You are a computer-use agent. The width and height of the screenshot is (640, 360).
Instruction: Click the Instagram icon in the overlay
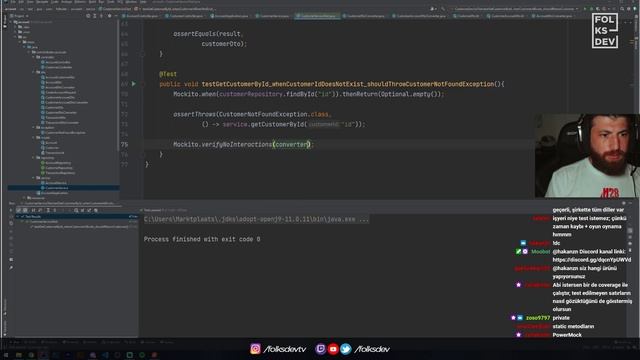(256, 349)
